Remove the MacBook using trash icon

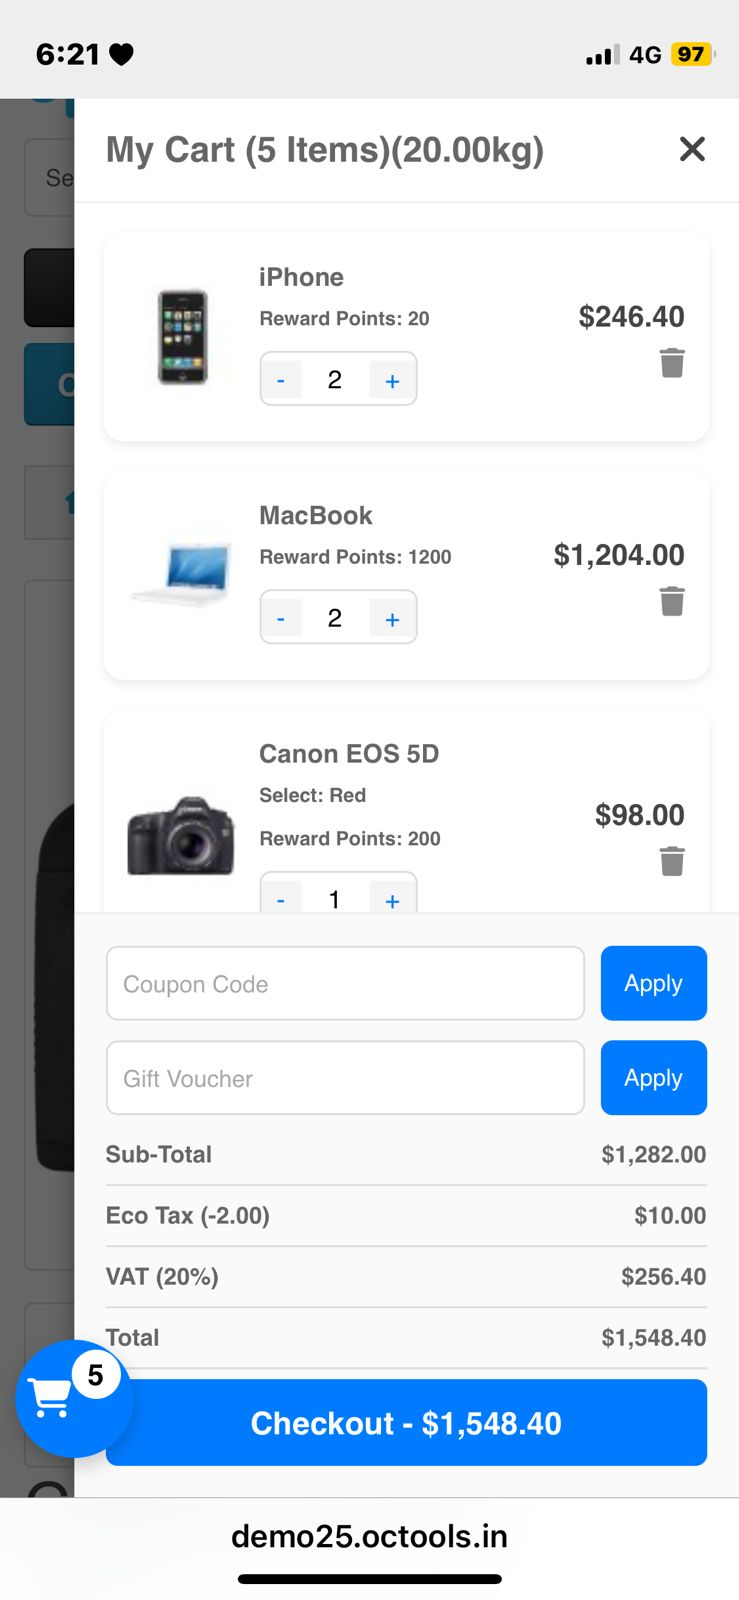(672, 601)
